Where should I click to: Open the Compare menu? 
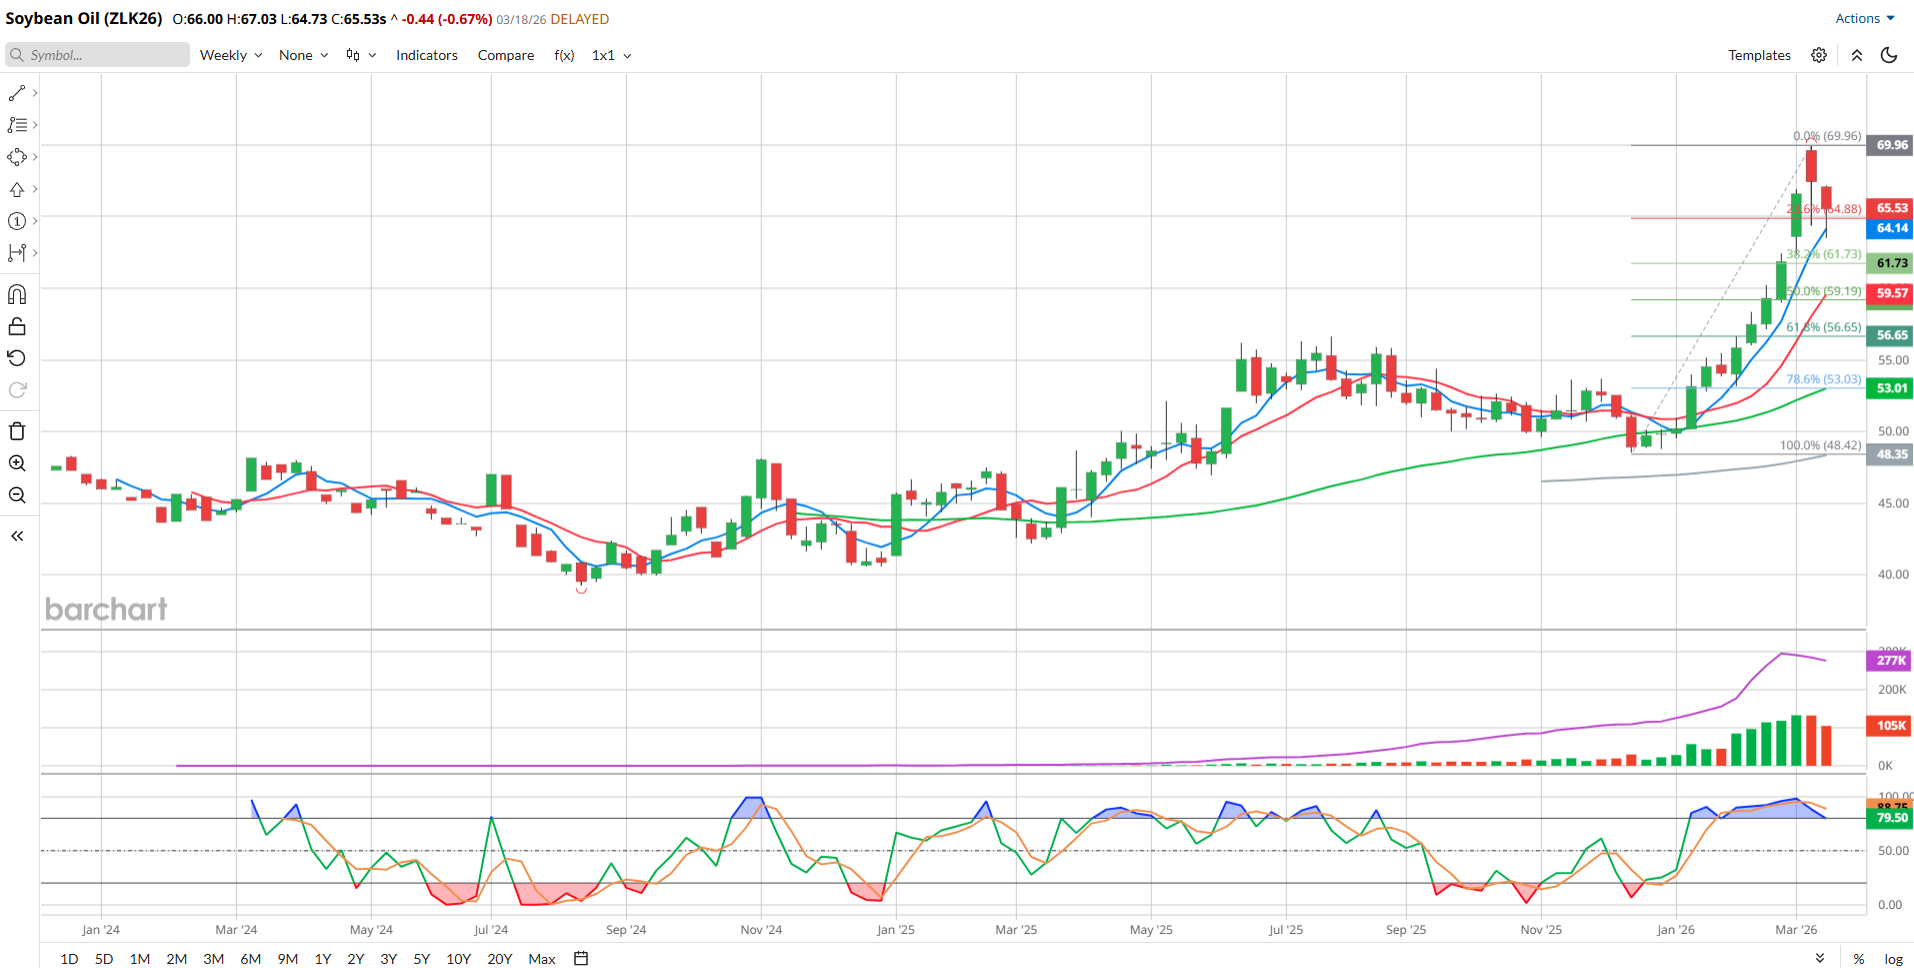coord(505,55)
